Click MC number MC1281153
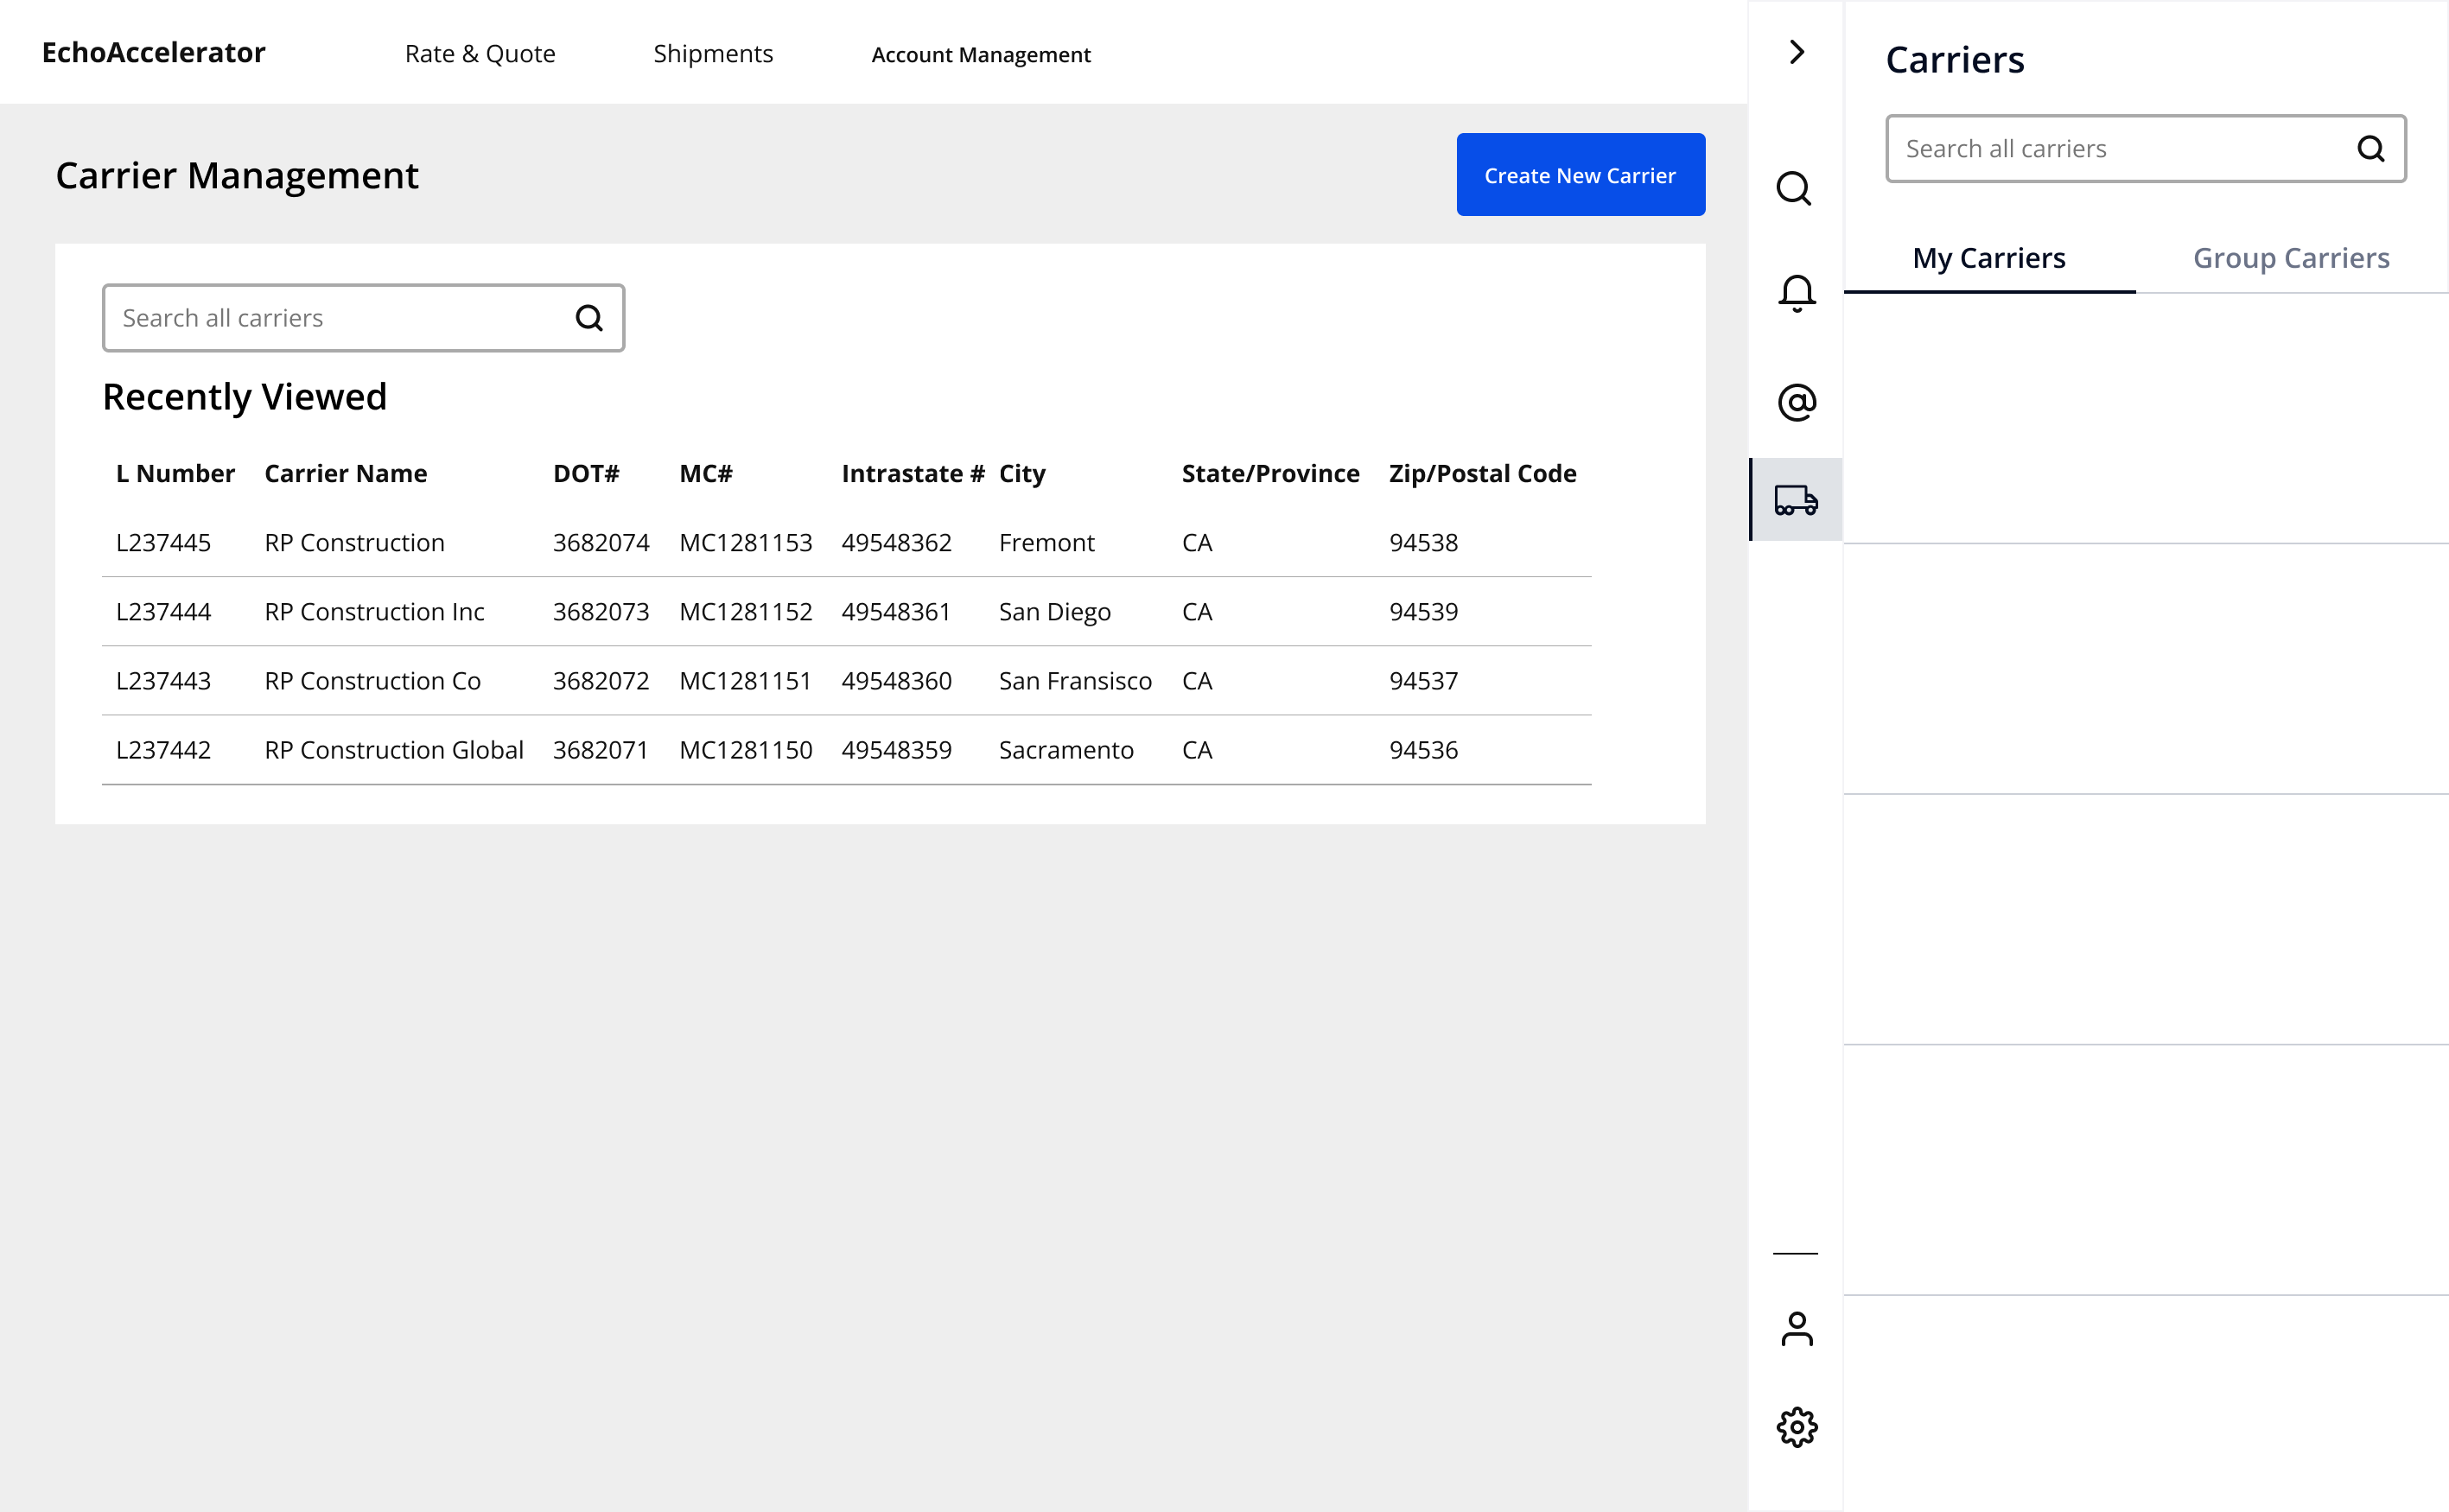The width and height of the screenshot is (2449, 1512). [x=746, y=542]
